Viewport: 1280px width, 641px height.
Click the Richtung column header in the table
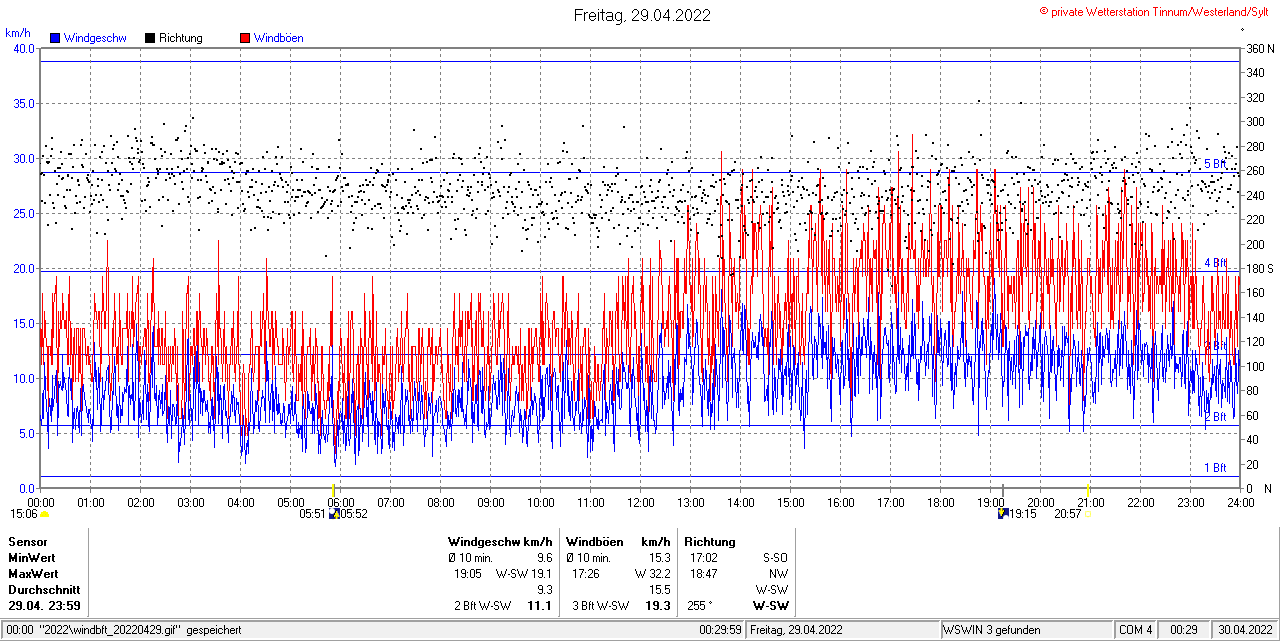[710, 541]
